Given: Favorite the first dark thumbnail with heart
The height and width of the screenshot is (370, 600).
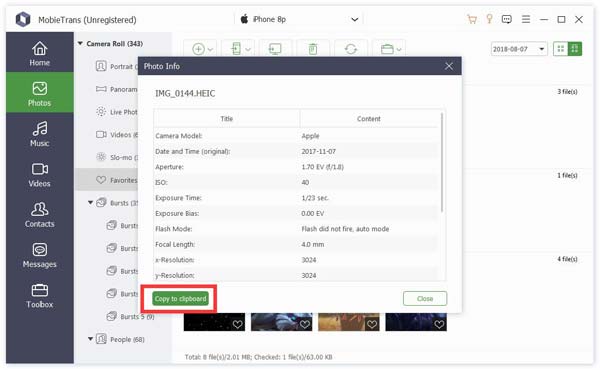Looking at the screenshot, I should [x=237, y=324].
